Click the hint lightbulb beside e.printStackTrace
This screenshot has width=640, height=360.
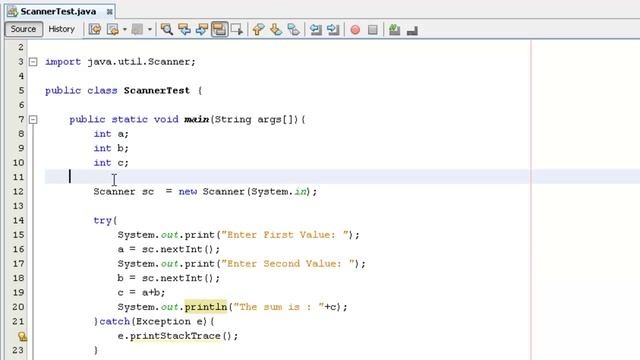[22, 336]
